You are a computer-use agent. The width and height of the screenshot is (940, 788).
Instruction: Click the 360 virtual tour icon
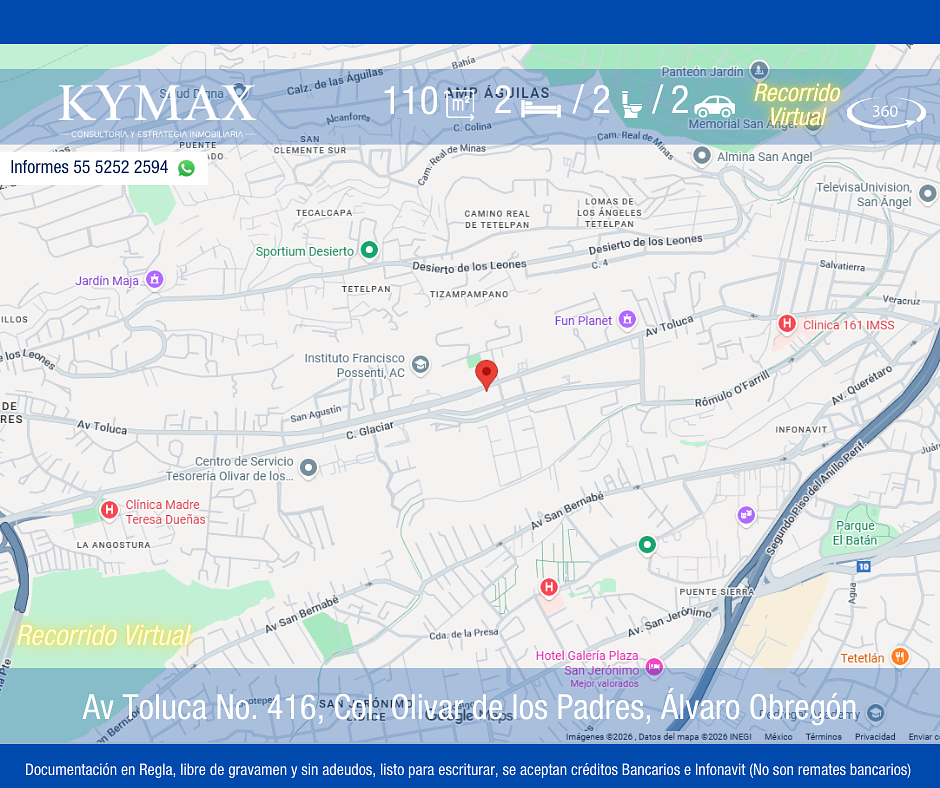click(885, 112)
